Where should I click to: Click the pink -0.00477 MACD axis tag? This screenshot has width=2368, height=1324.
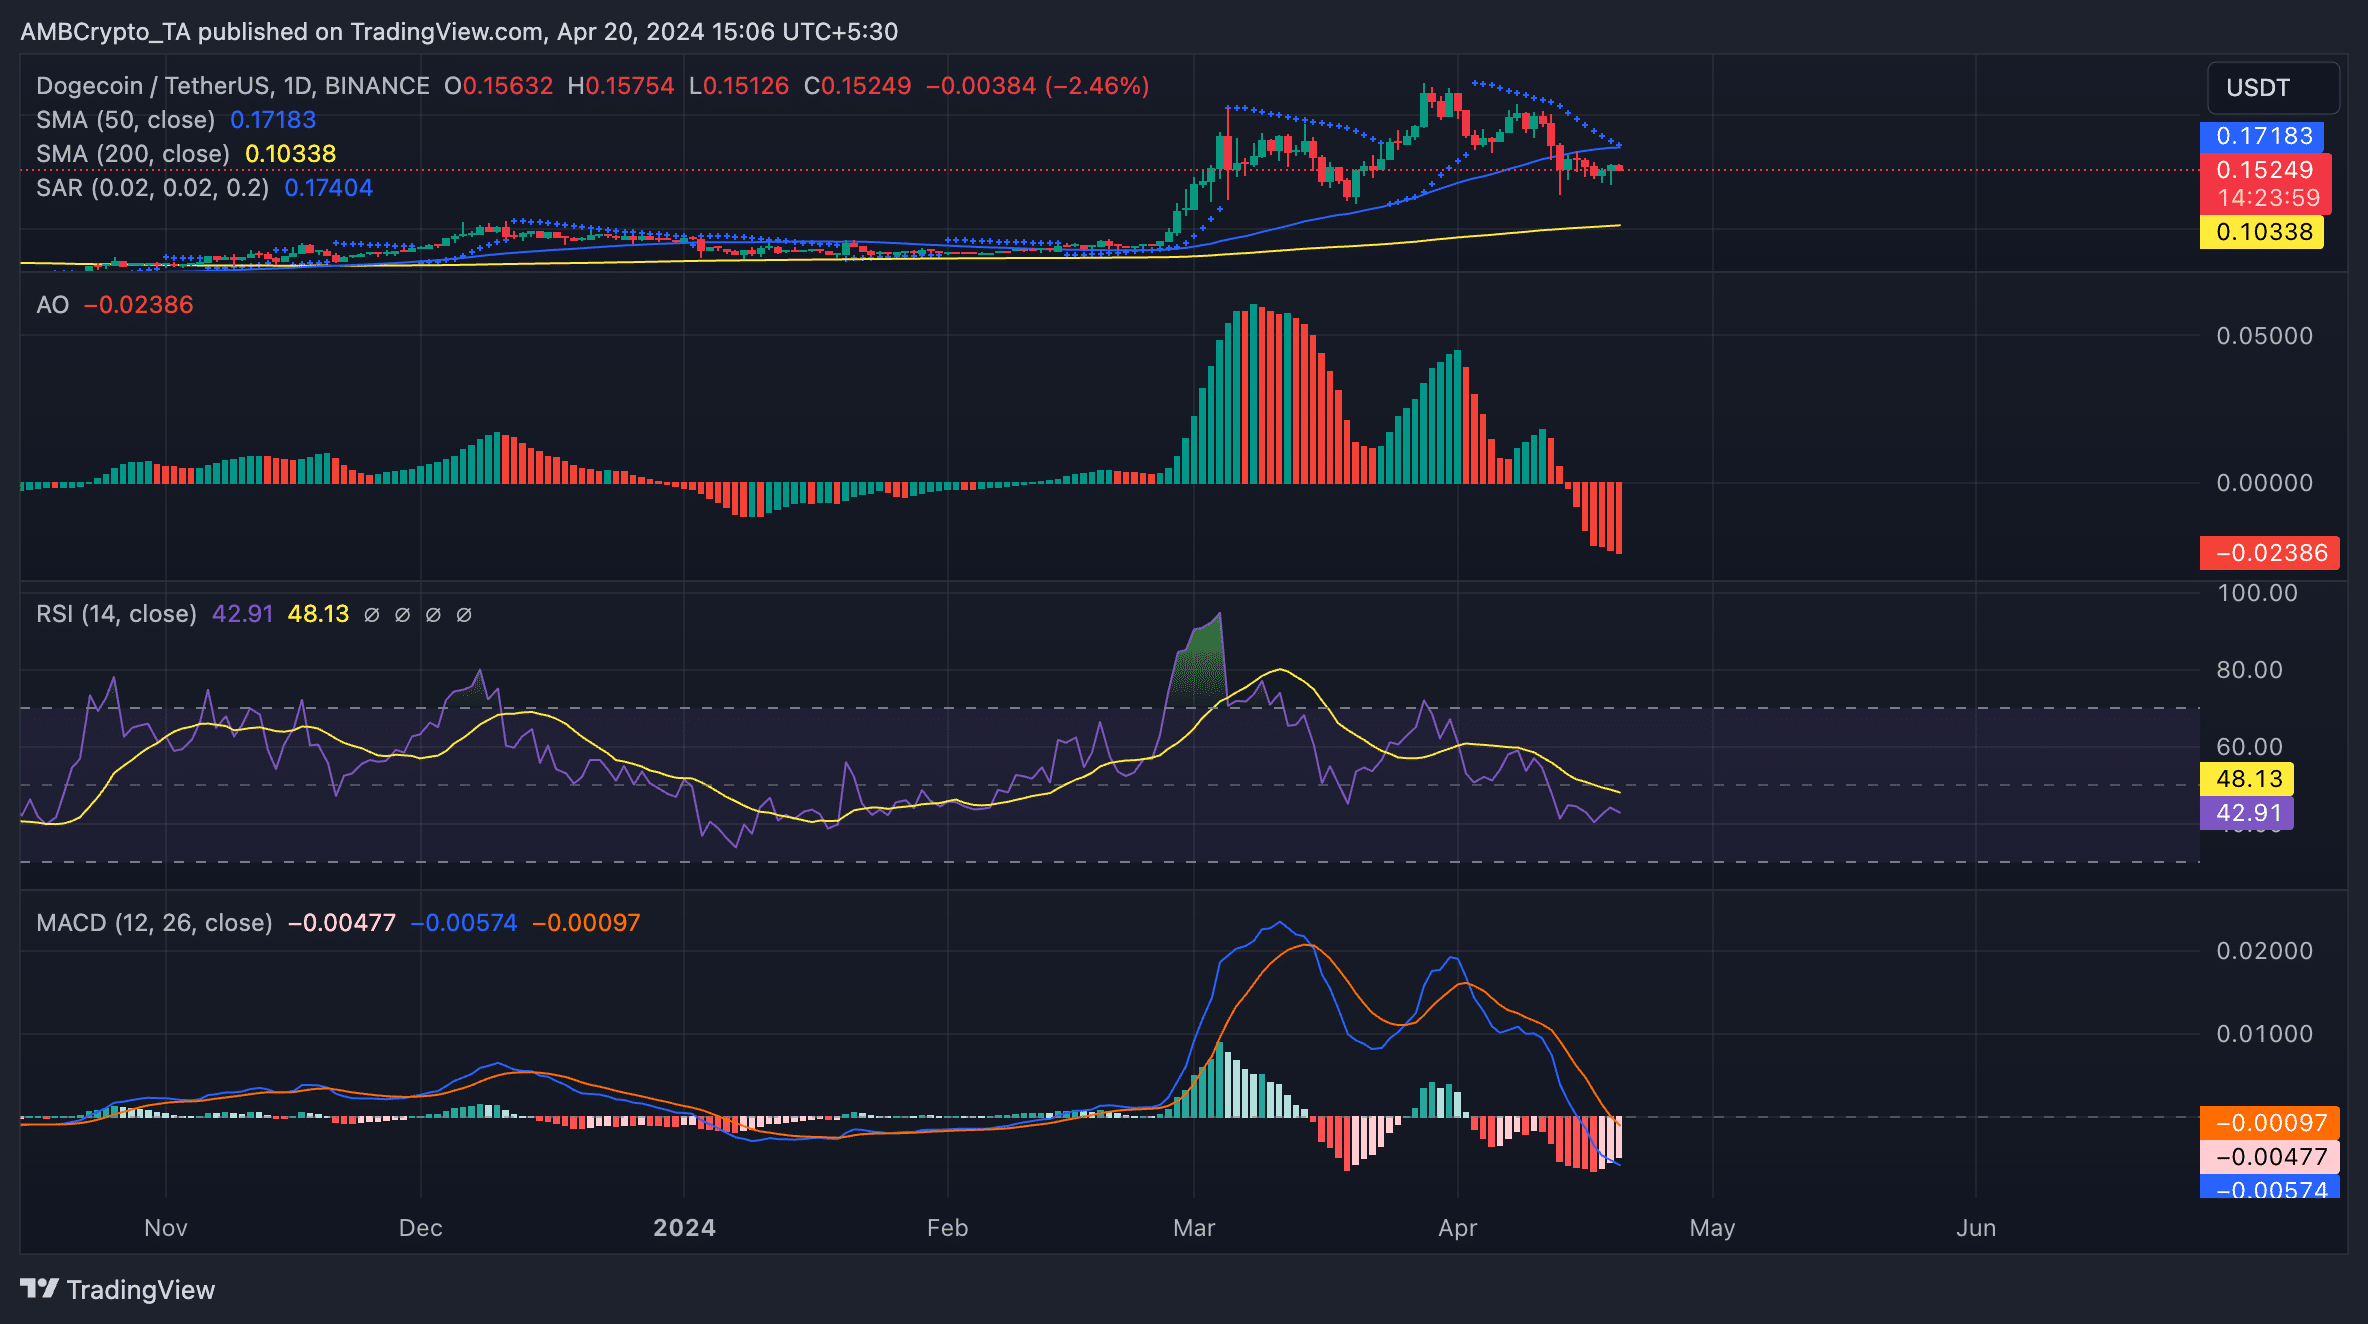click(2270, 1157)
